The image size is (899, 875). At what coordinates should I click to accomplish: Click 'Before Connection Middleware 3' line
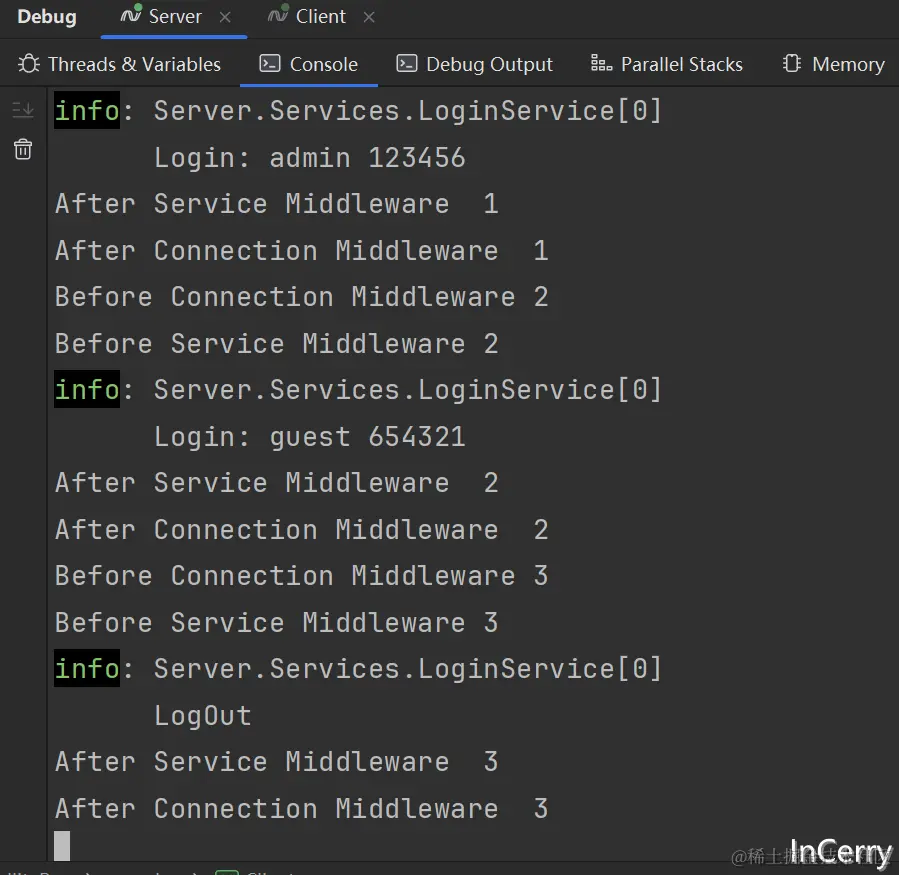302,576
